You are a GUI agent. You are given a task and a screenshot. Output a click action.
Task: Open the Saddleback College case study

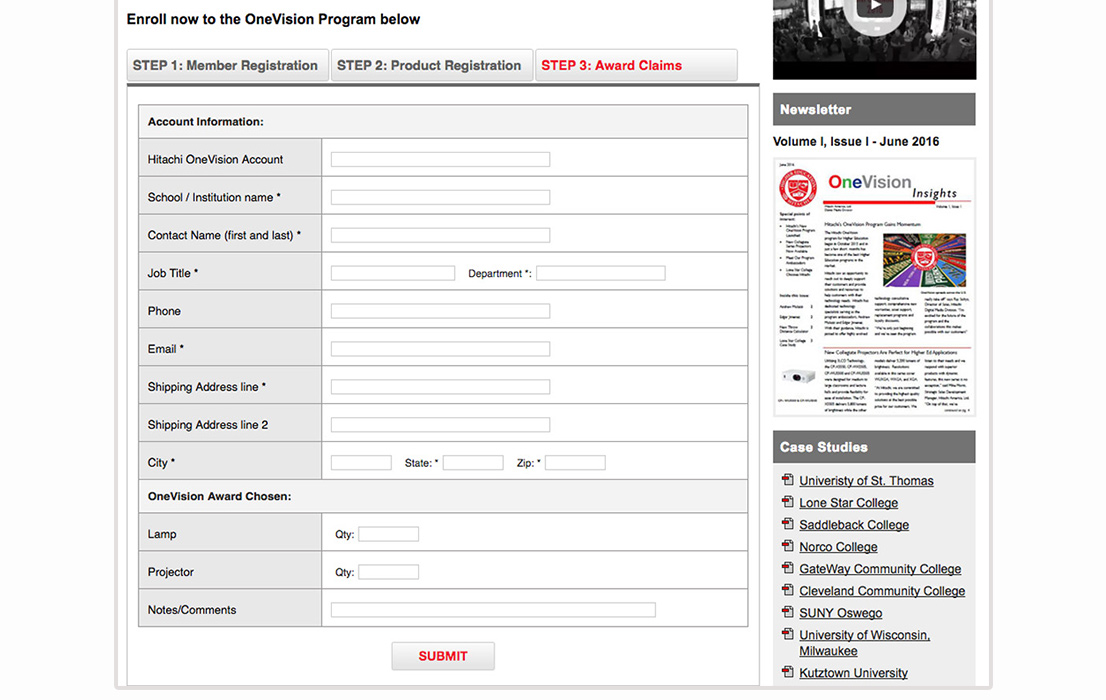point(854,525)
